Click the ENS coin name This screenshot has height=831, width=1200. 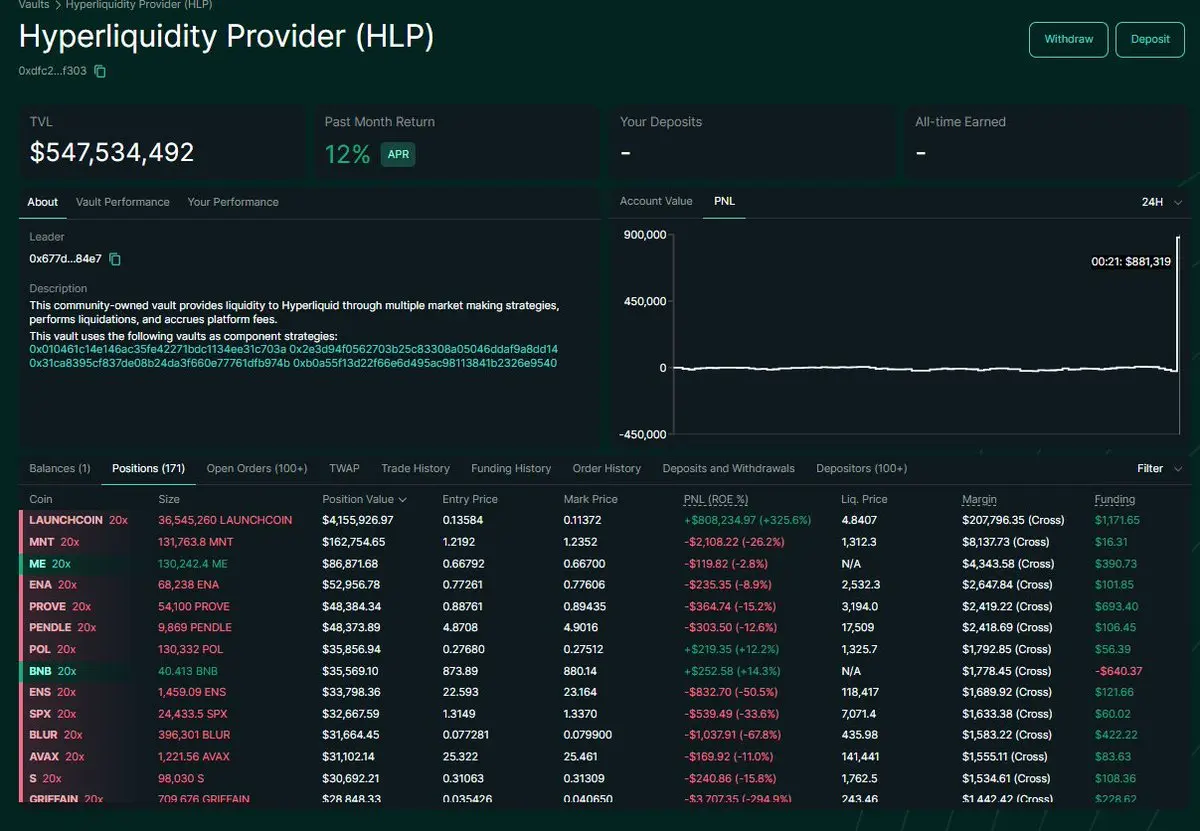[x=40, y=692]
